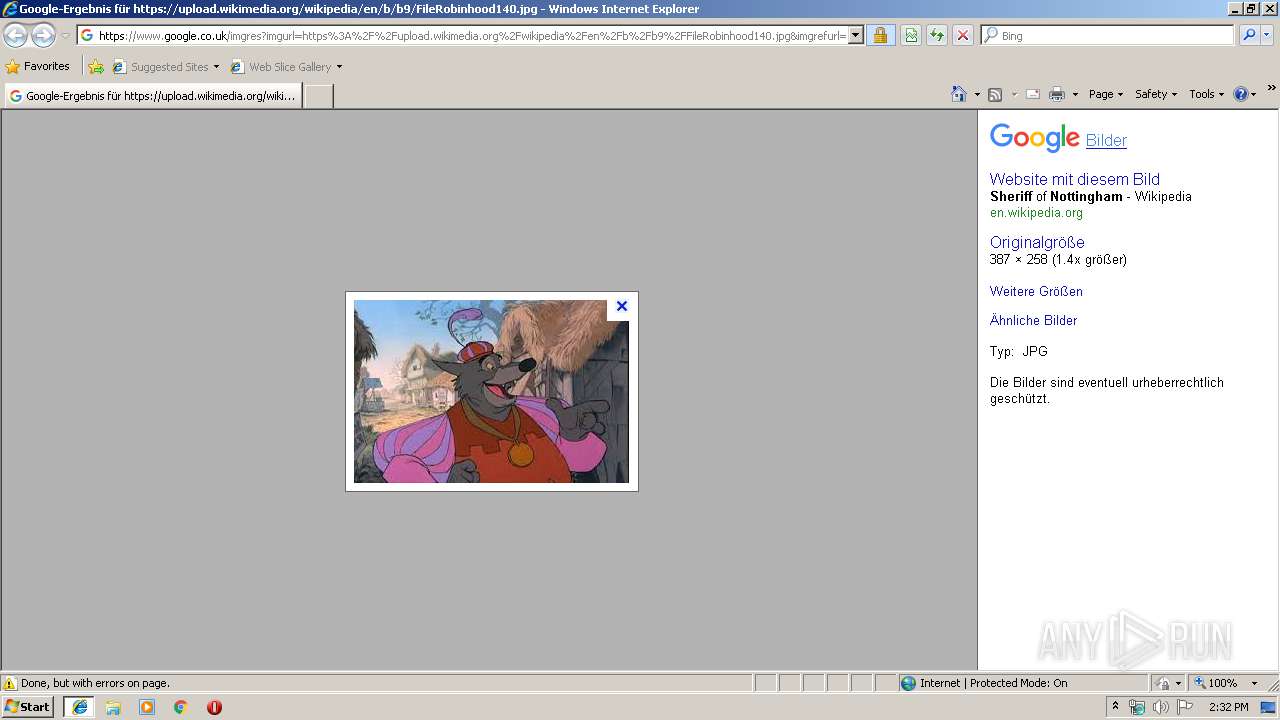The image size is (1280, 720).
Task: Open the Bilder link next to Google
Action: [1106, 141]
